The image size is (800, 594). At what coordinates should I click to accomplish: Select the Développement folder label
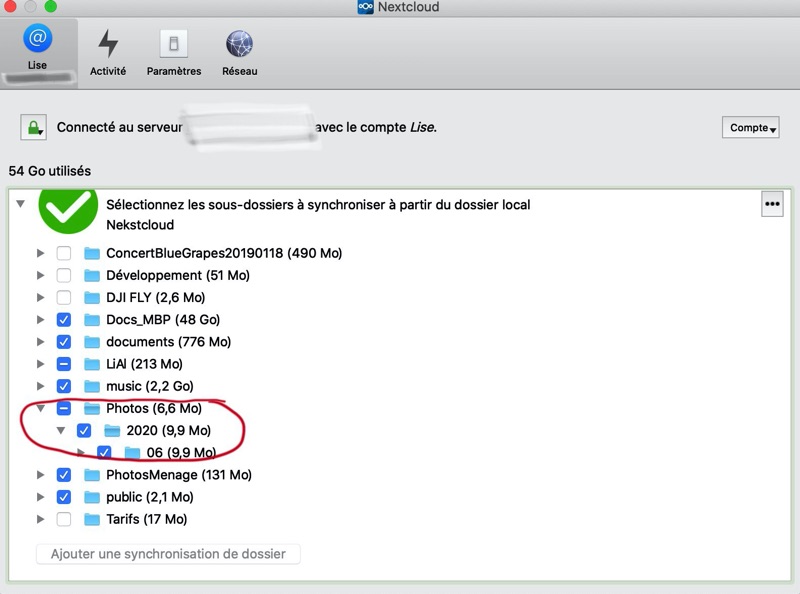pos(177,275)
